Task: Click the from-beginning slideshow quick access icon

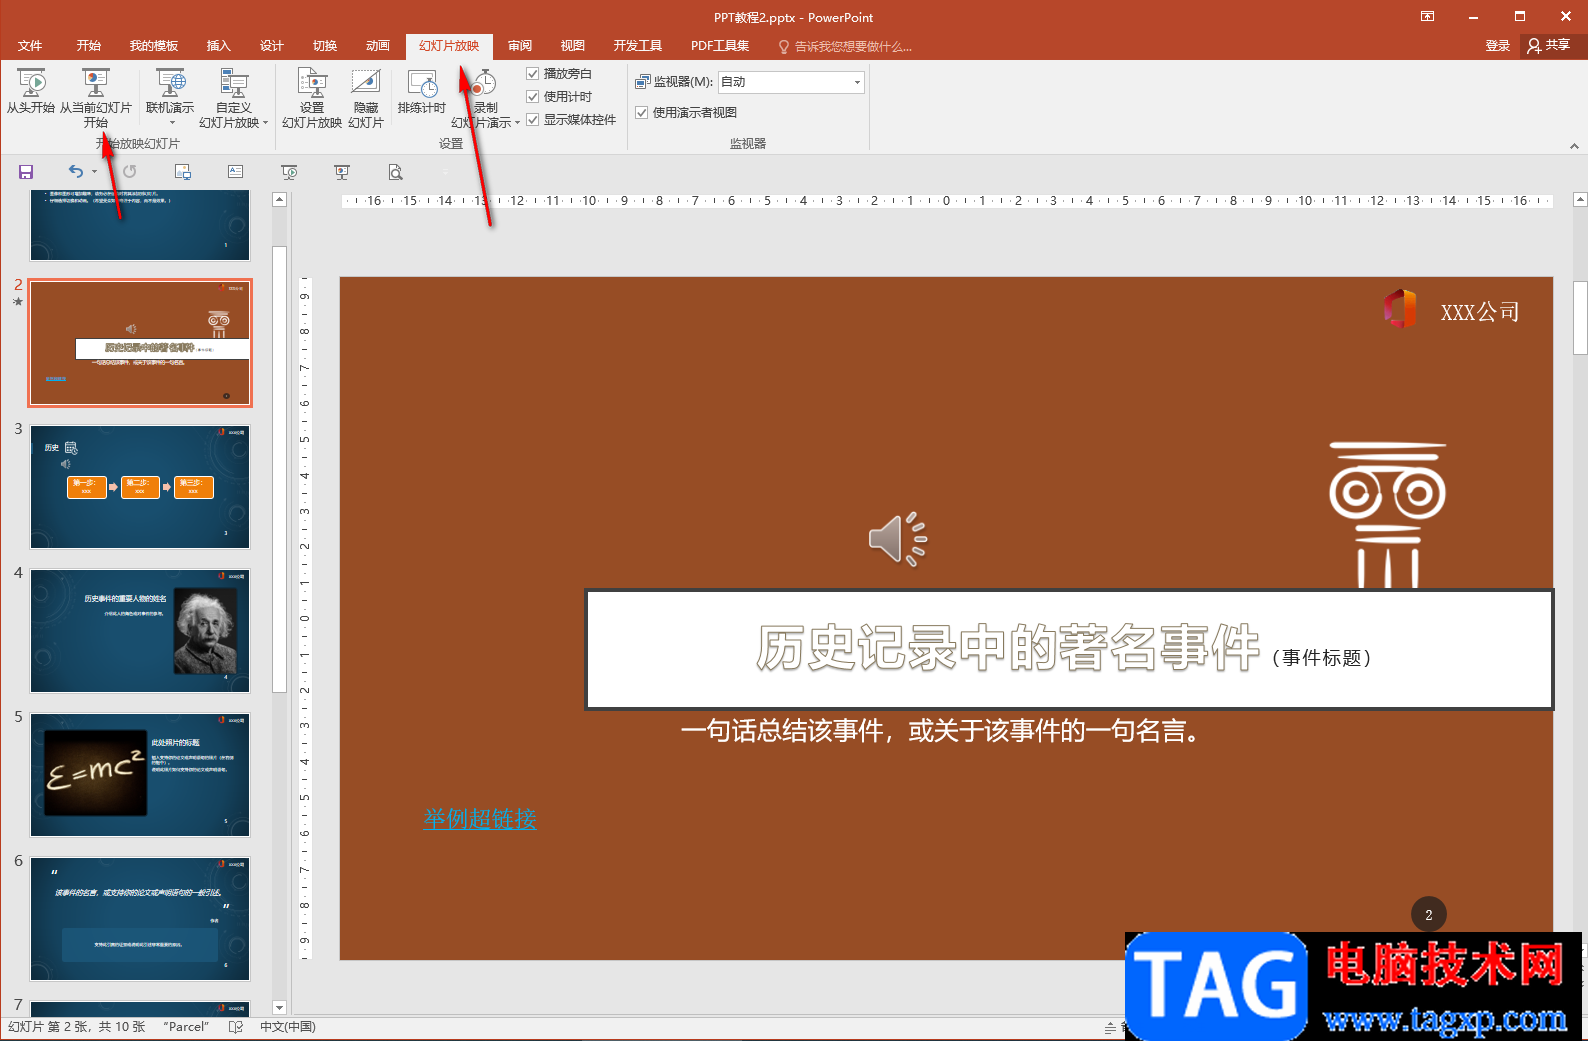Action: 289,172
